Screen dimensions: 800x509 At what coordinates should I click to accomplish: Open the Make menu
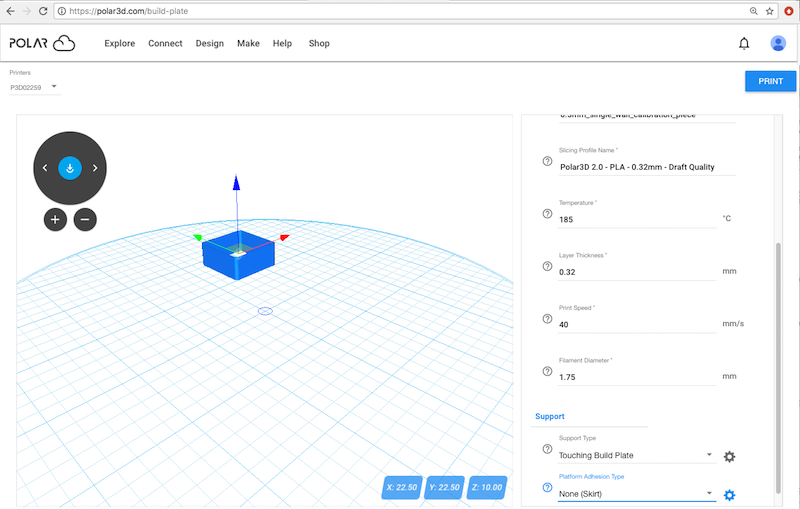[x=248, y=43]
